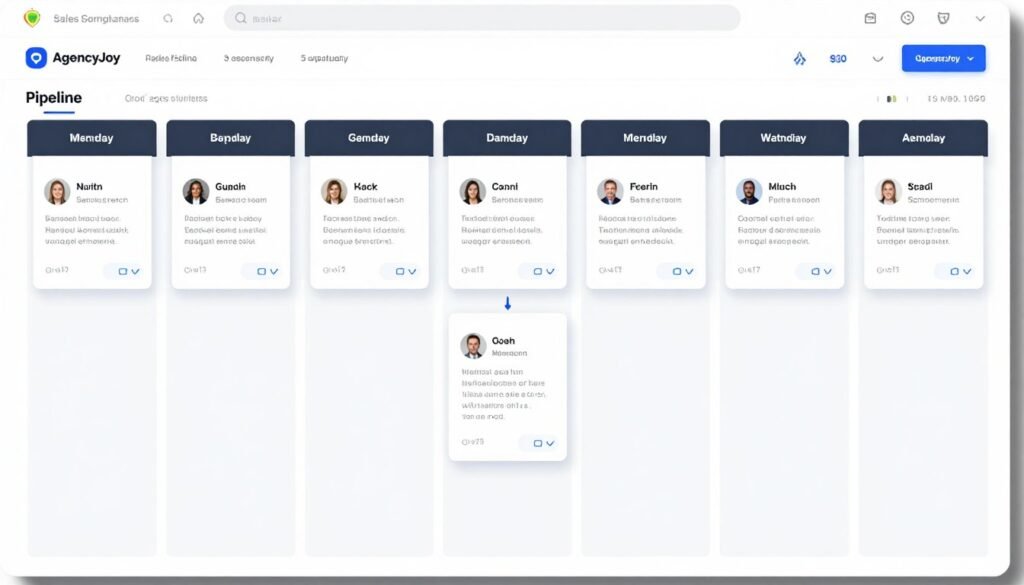Image resolution: width=1024 pixels, height=585 pixels.
Task: Click the green progress indicator near the date
Action: [x=889, y=98]
